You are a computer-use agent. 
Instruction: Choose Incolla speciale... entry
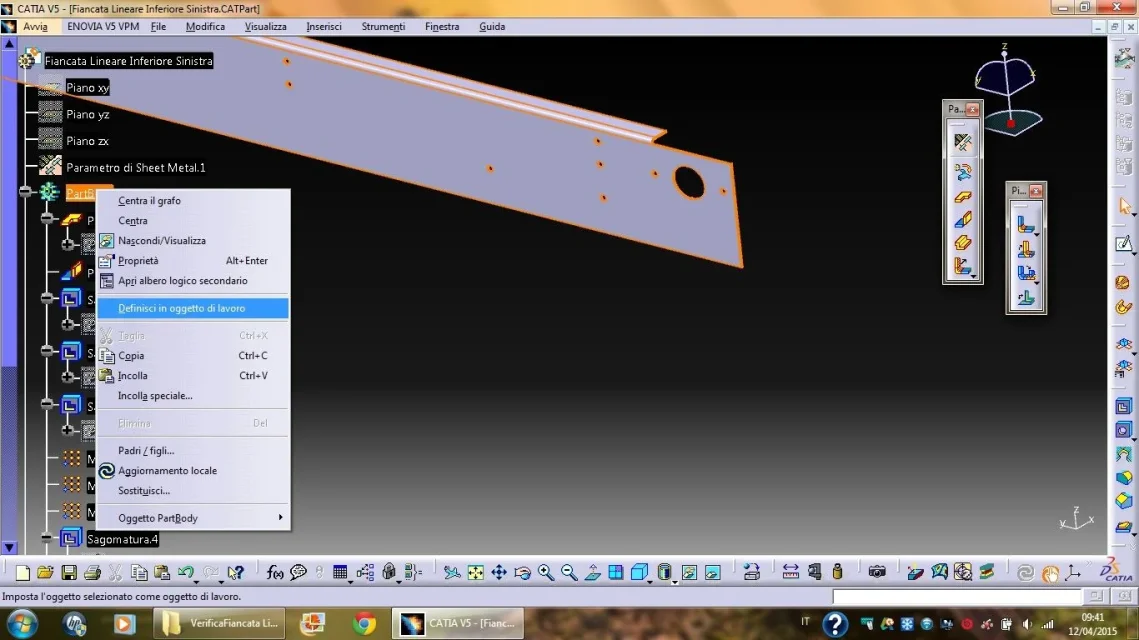pyautogui.click(x=192, y=395)
